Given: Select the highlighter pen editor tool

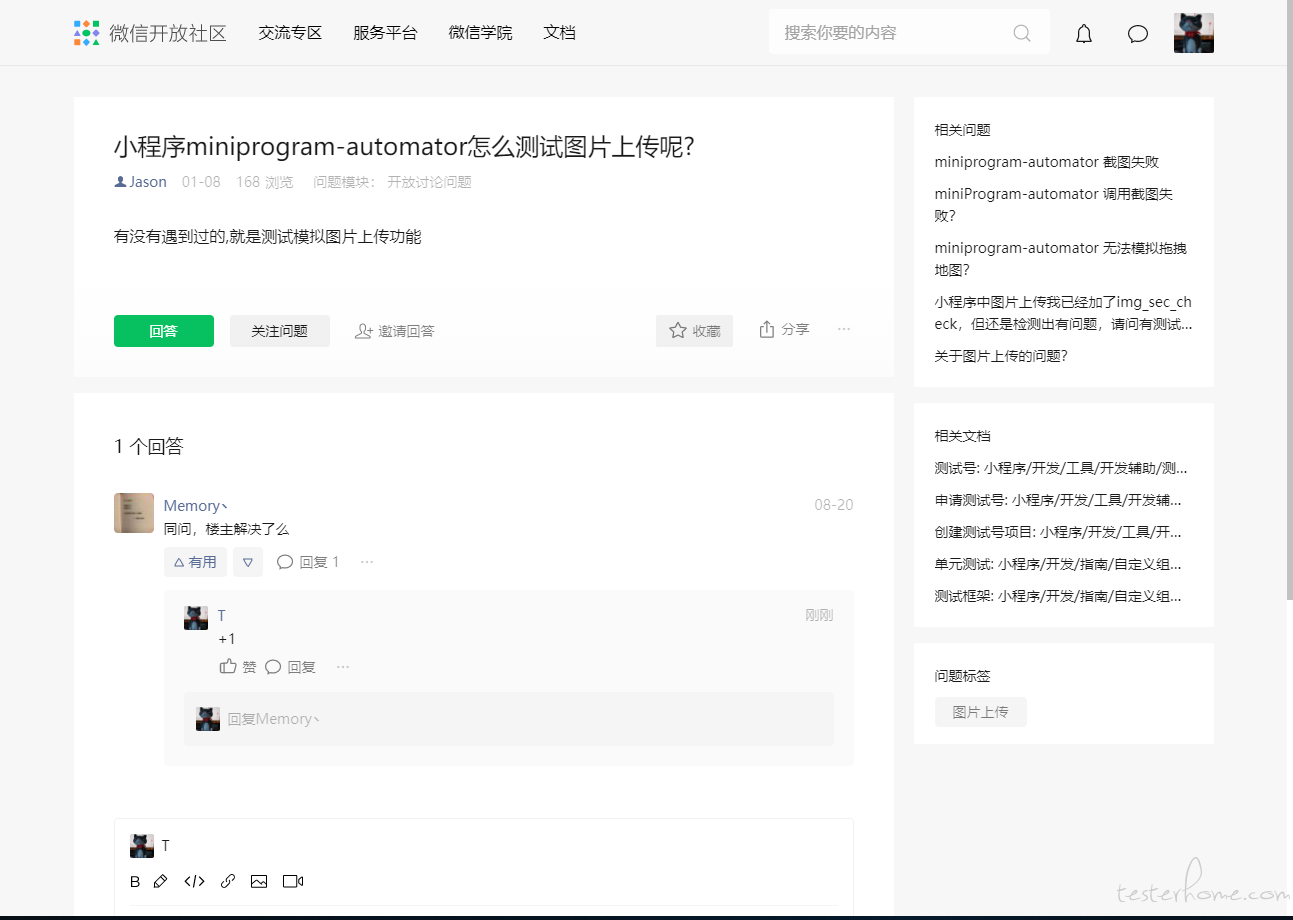Looking at the screenshot, I should (x=160, y=882).
